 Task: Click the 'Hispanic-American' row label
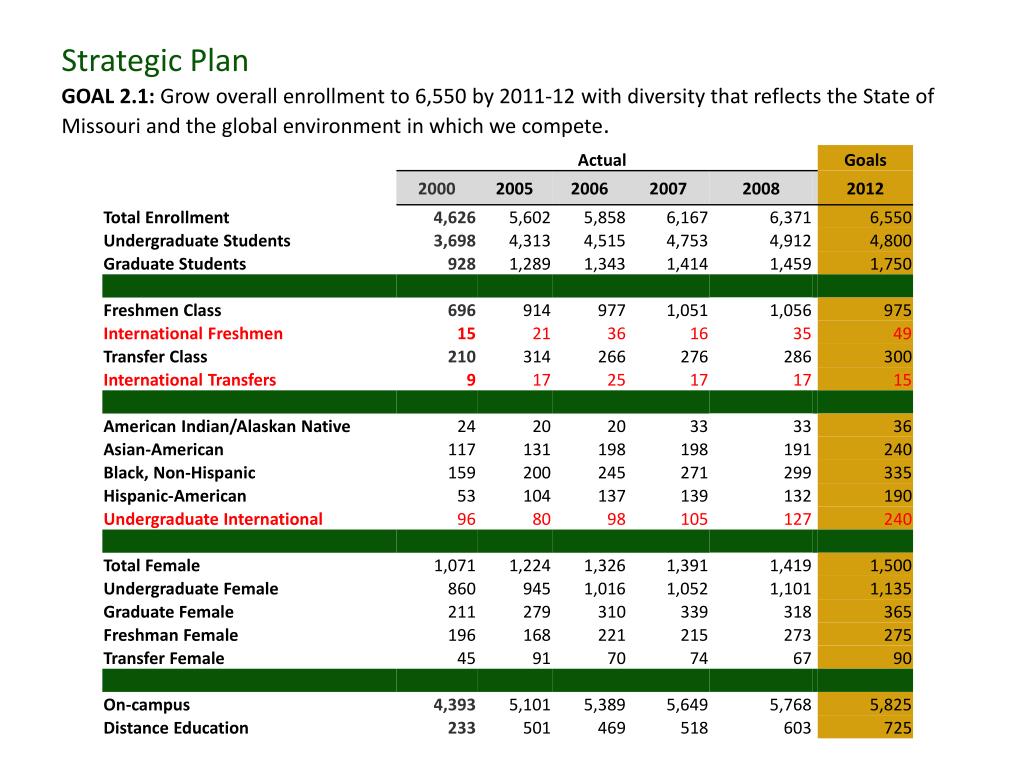174,496
